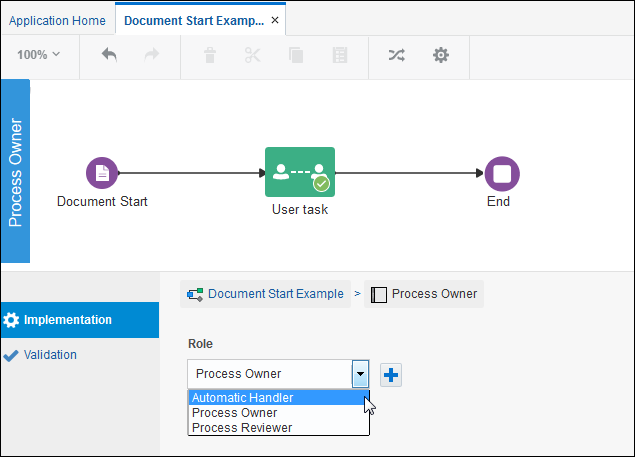The width and height of the screenshot is (635, 457).
Task: Open the 100% zoom level dropdown
Action: (38, 55)
